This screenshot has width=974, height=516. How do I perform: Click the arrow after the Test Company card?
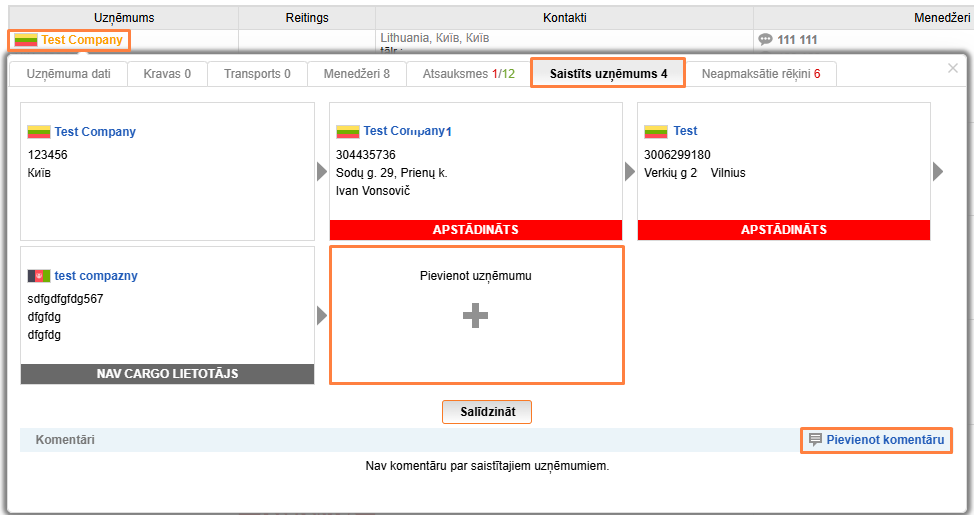322,172
